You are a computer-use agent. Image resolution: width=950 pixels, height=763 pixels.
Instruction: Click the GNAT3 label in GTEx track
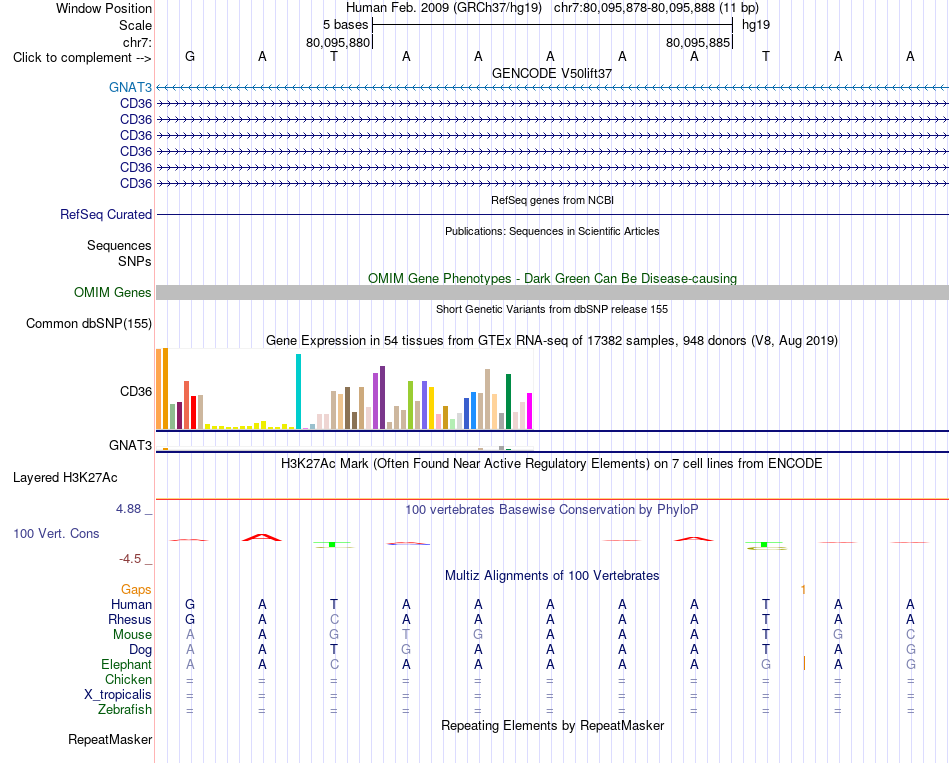coord(130,445)
